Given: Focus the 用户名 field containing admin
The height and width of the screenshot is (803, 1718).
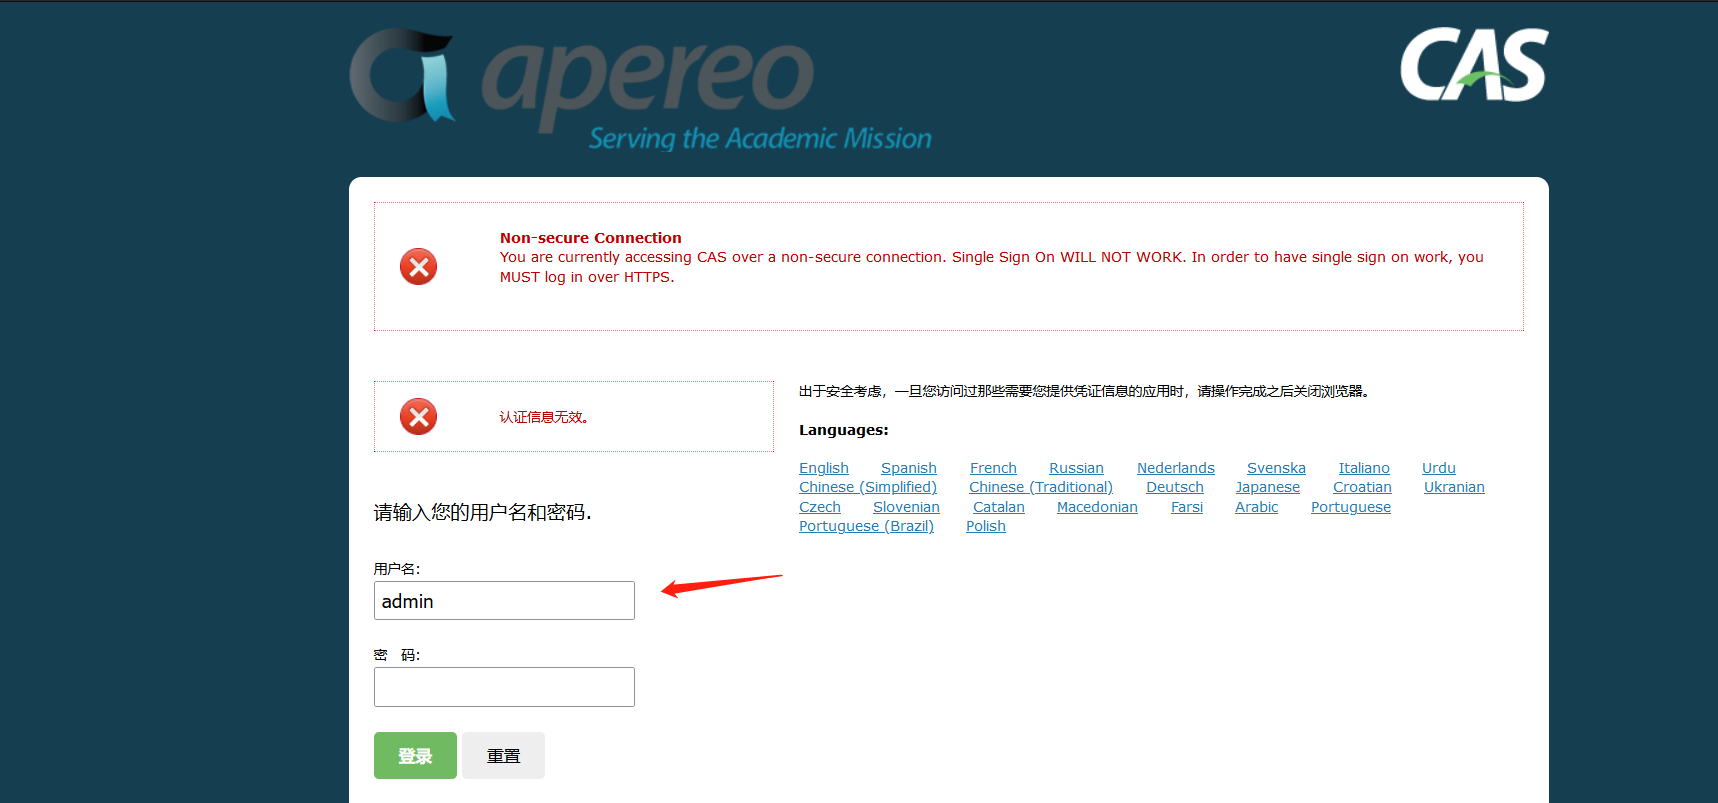Looking at the screenshot, I should pyautogui.click(x=504, y=600).
